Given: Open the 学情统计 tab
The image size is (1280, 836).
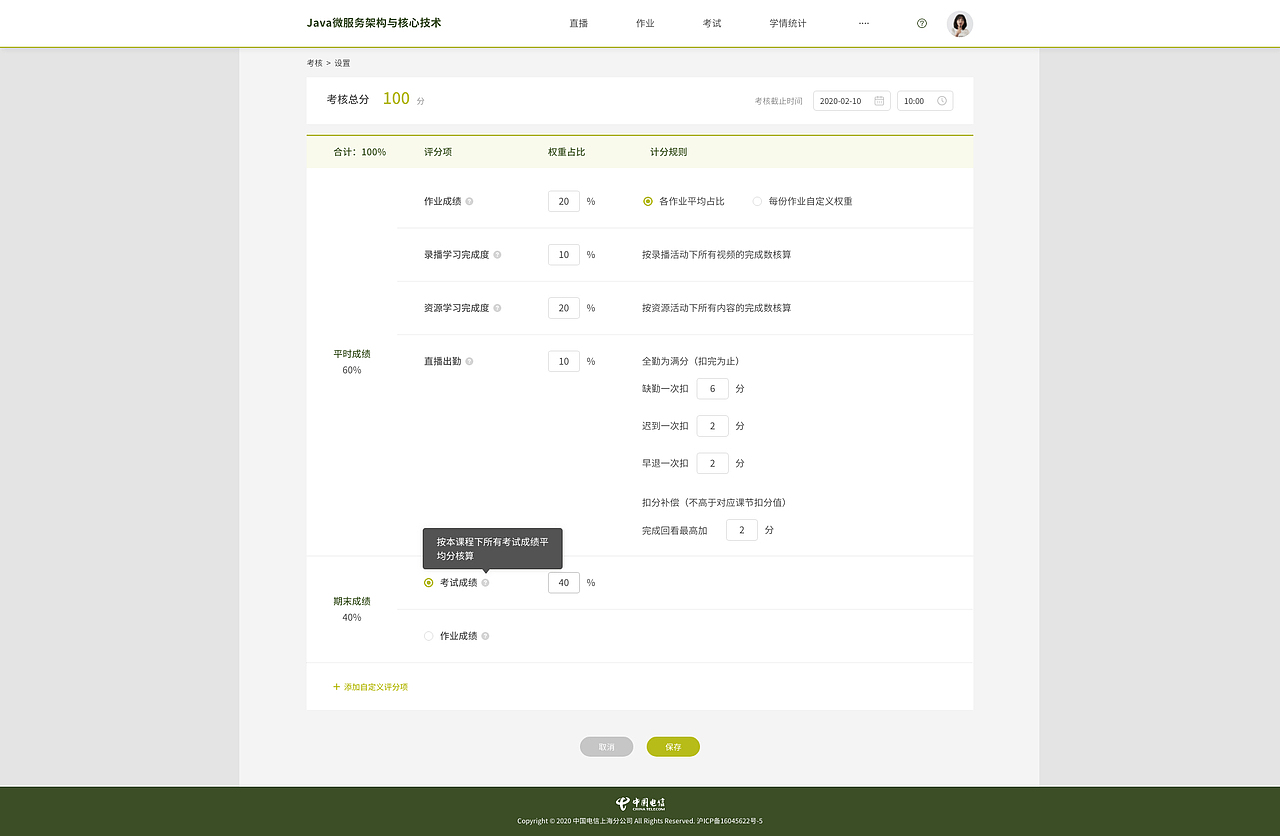Looking at the screenshot, I should point(788,23).
